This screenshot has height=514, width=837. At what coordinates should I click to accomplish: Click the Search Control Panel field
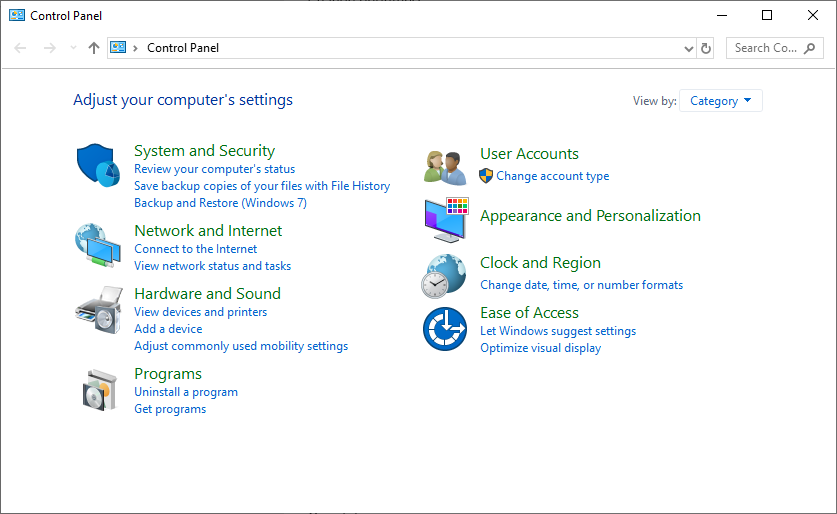pyautogui.click(x=766, y=48)
